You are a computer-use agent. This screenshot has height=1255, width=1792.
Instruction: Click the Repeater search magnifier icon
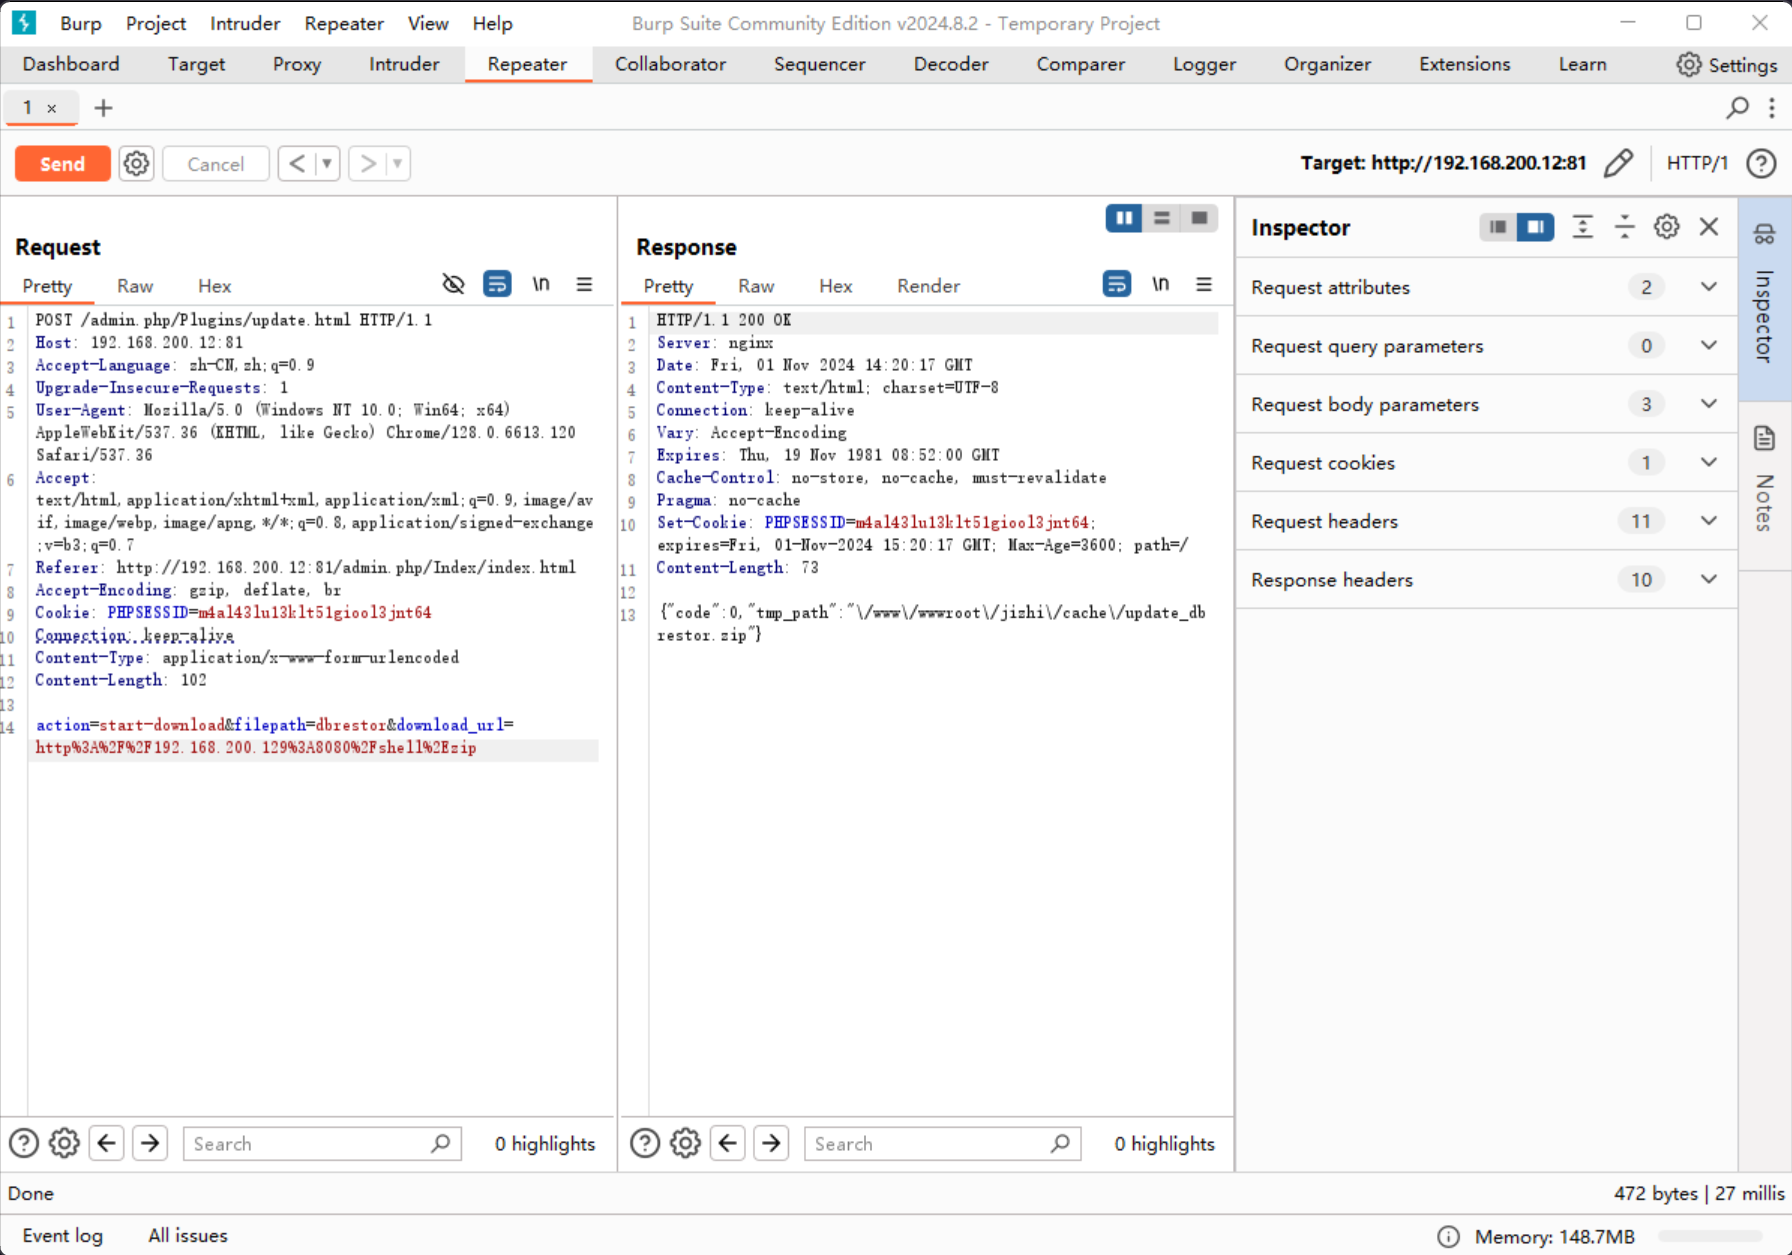click(1738, 108)
